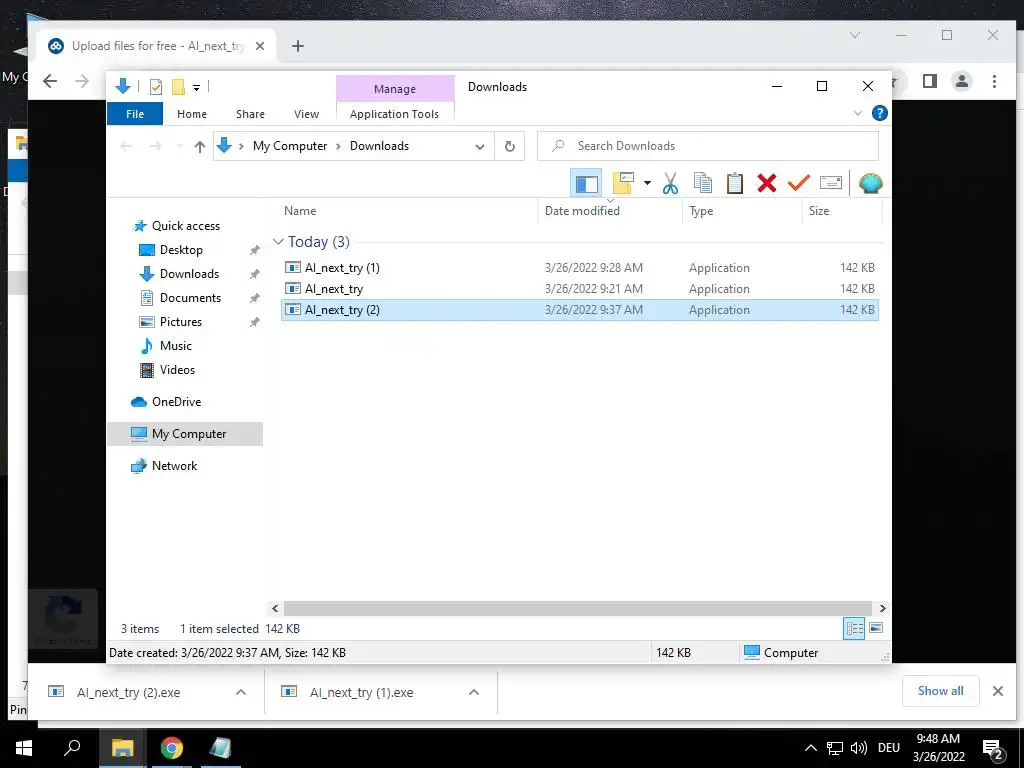Open Videos in the sidebar
This screenshot has width=1024, height=768.
(x=177, y=370)
